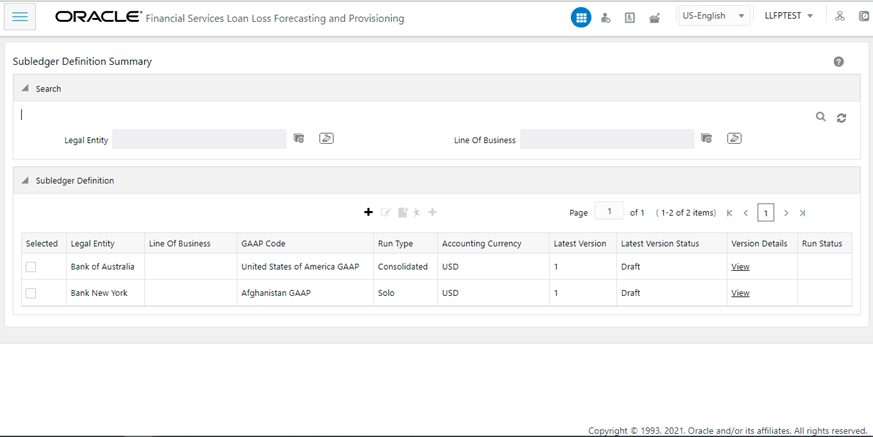
Task: Clear the Line Of Business field with eraser icon
Action: click(x=734, y=138)
